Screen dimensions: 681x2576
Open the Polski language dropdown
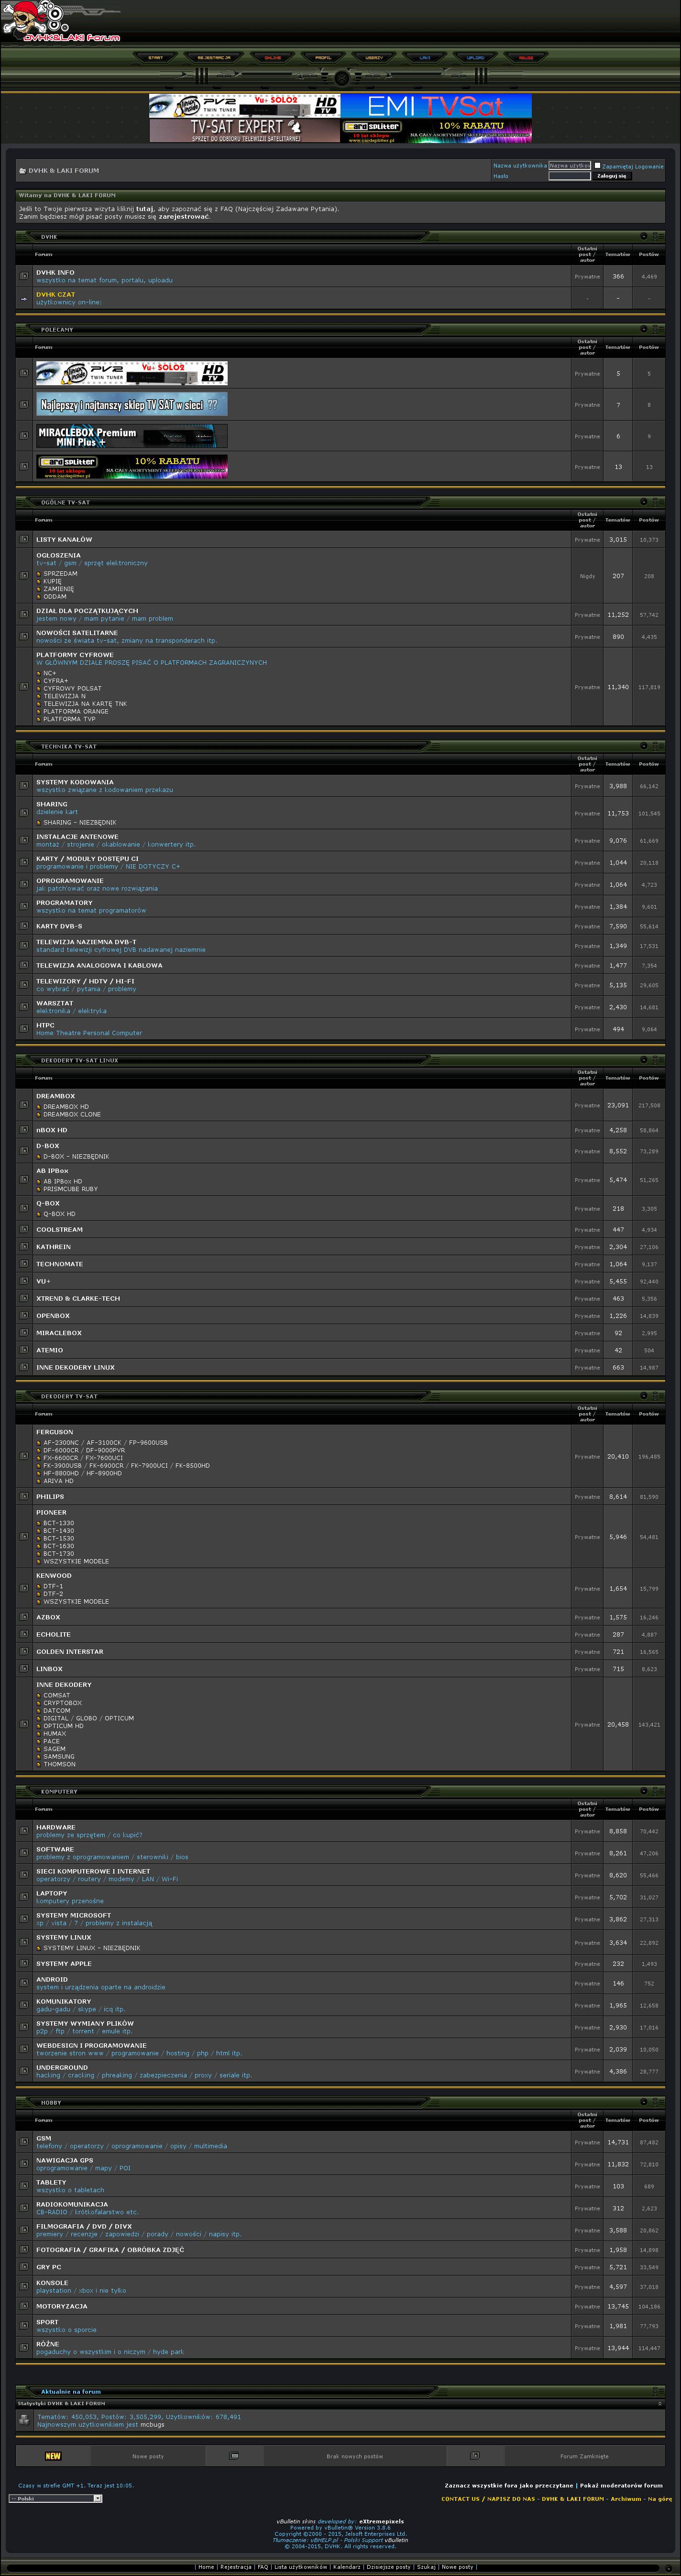click(55, 2498)
